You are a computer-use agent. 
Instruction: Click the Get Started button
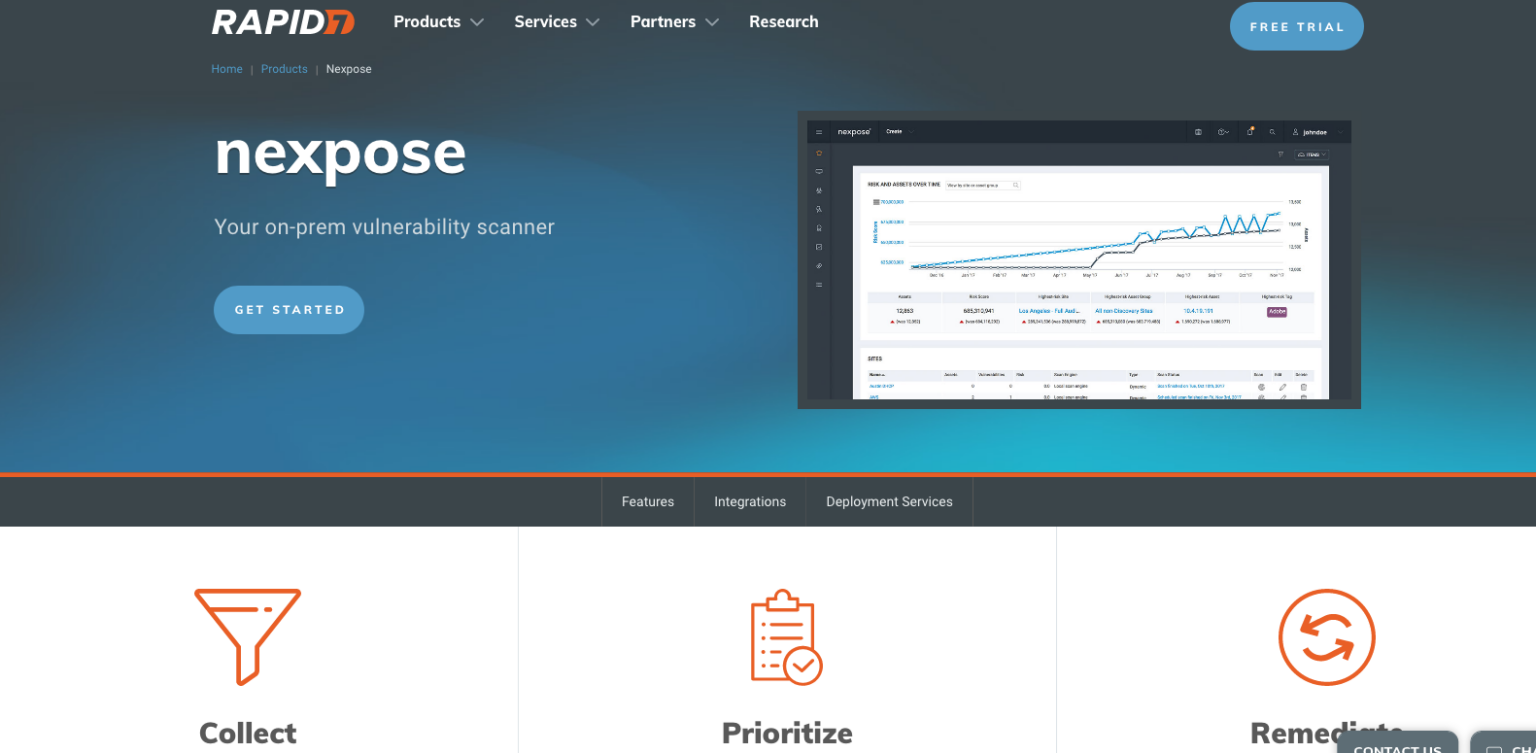[289, 310]
